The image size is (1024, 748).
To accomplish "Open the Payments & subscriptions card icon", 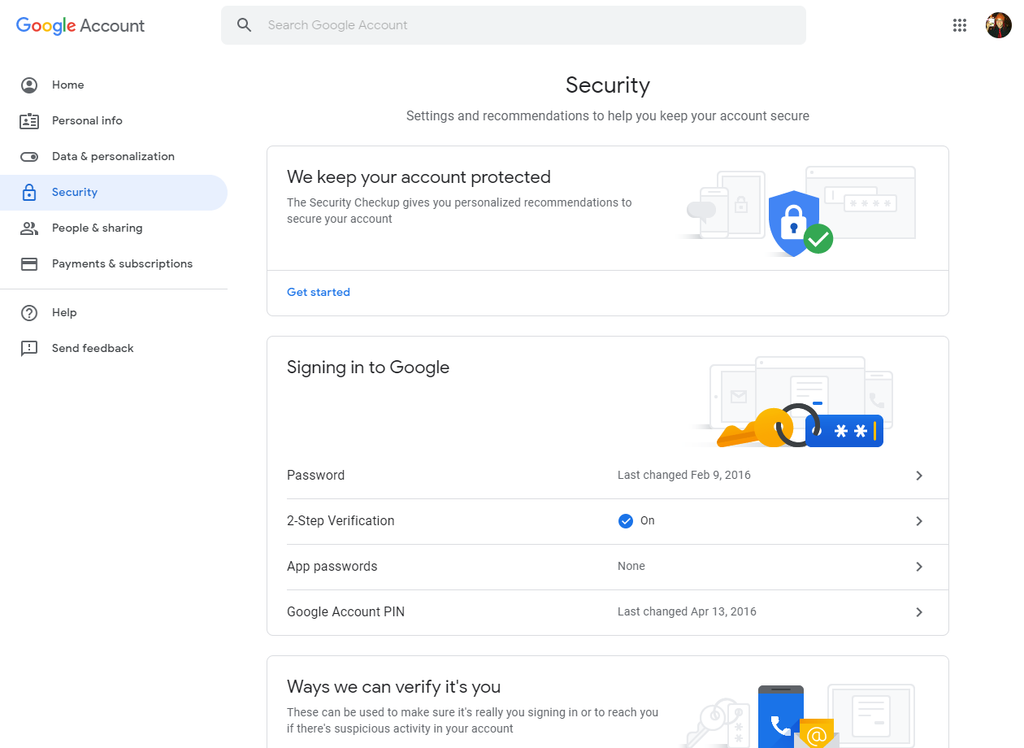I will tap(30, 263).
